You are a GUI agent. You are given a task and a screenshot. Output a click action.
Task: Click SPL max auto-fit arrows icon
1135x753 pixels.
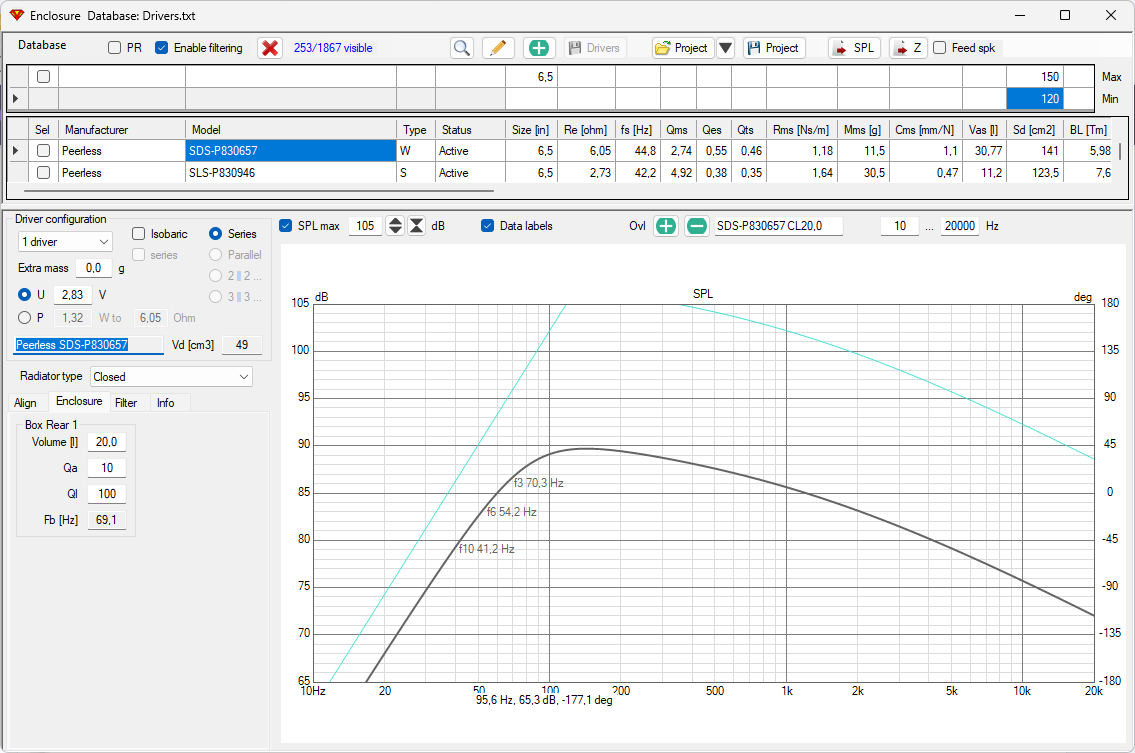point(417,226)
